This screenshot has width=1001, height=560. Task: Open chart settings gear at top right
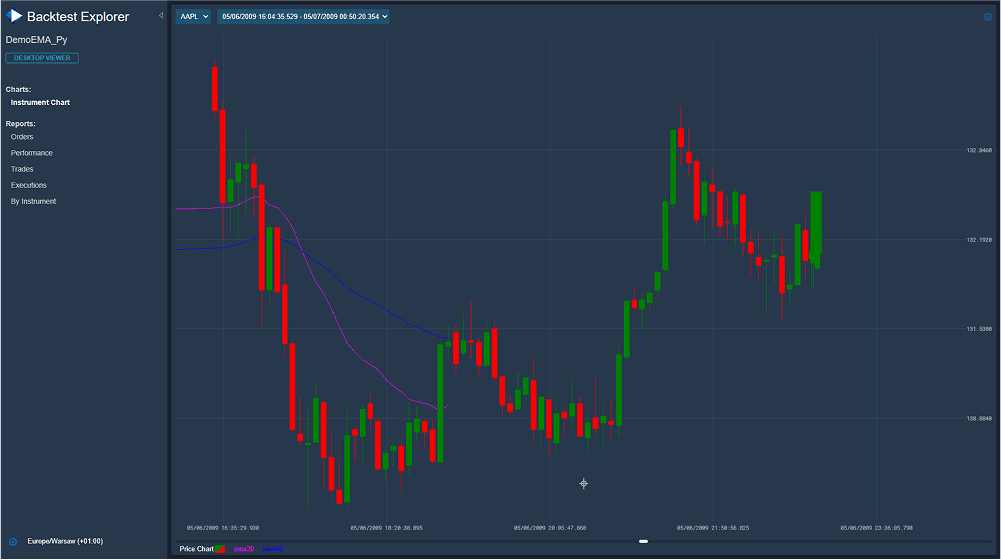tap(988, 16)
